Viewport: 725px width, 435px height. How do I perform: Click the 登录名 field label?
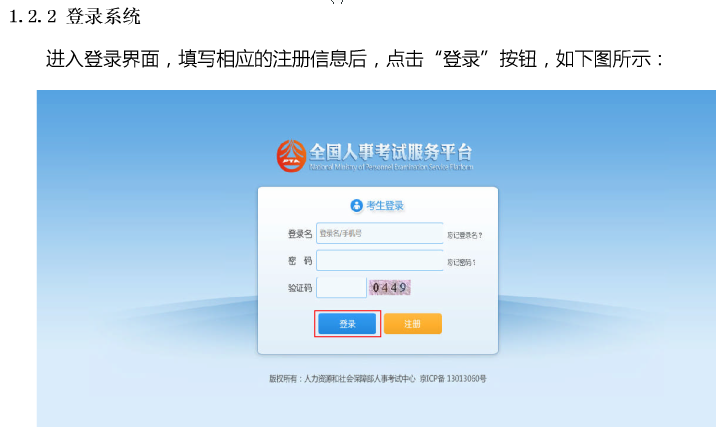tap(300, 234)
